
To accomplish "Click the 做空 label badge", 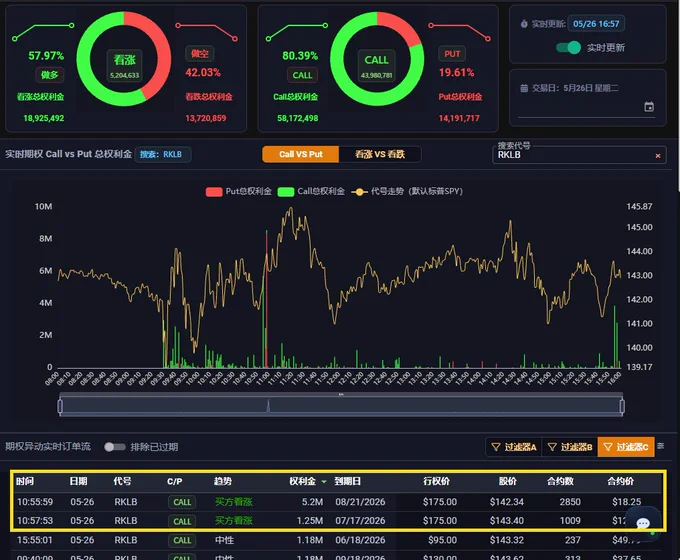I will (199, 54).
